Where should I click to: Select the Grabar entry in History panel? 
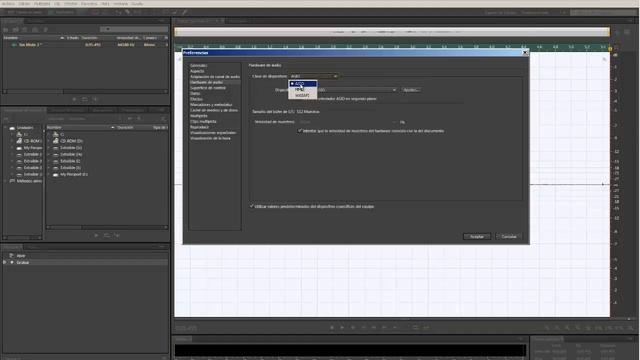pos(85,262)
